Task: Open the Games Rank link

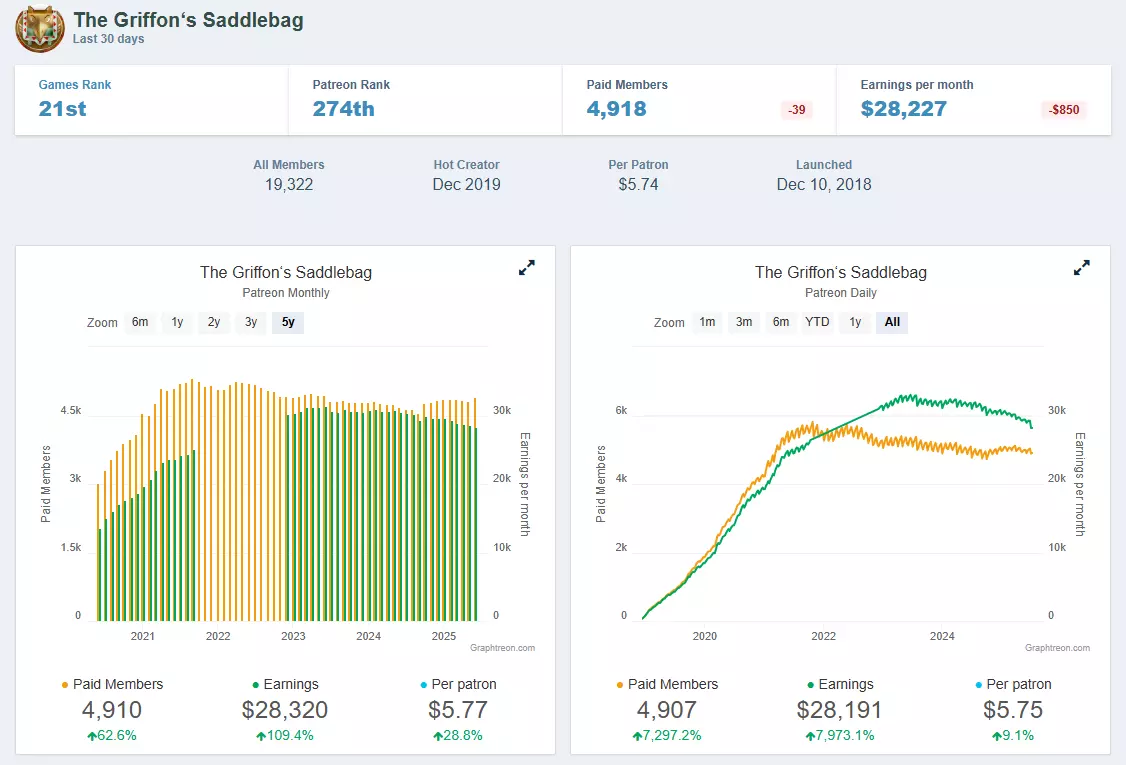Action: pos(75,85)
